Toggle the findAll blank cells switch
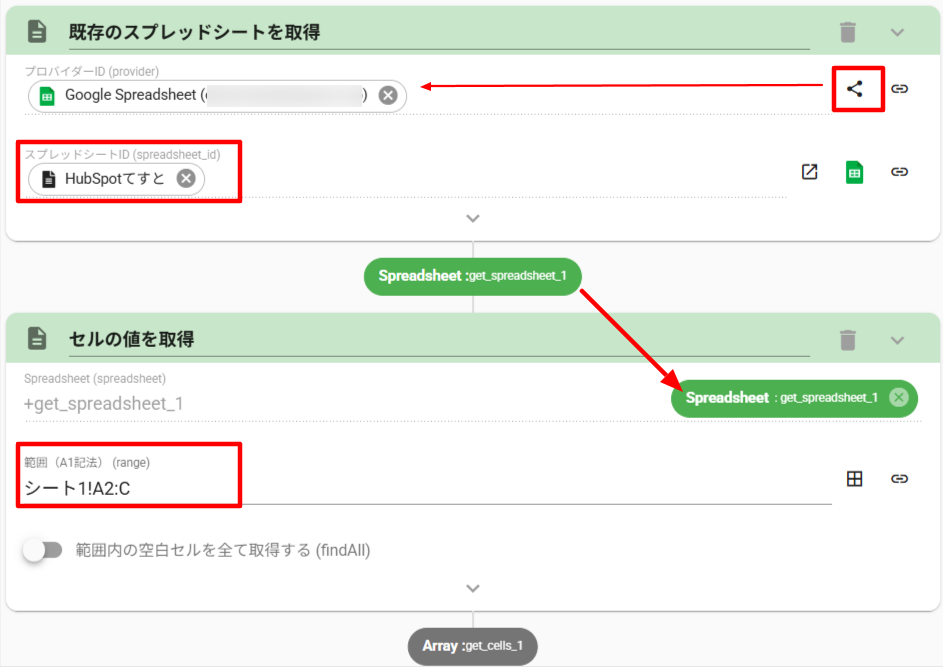 [43, 550]
